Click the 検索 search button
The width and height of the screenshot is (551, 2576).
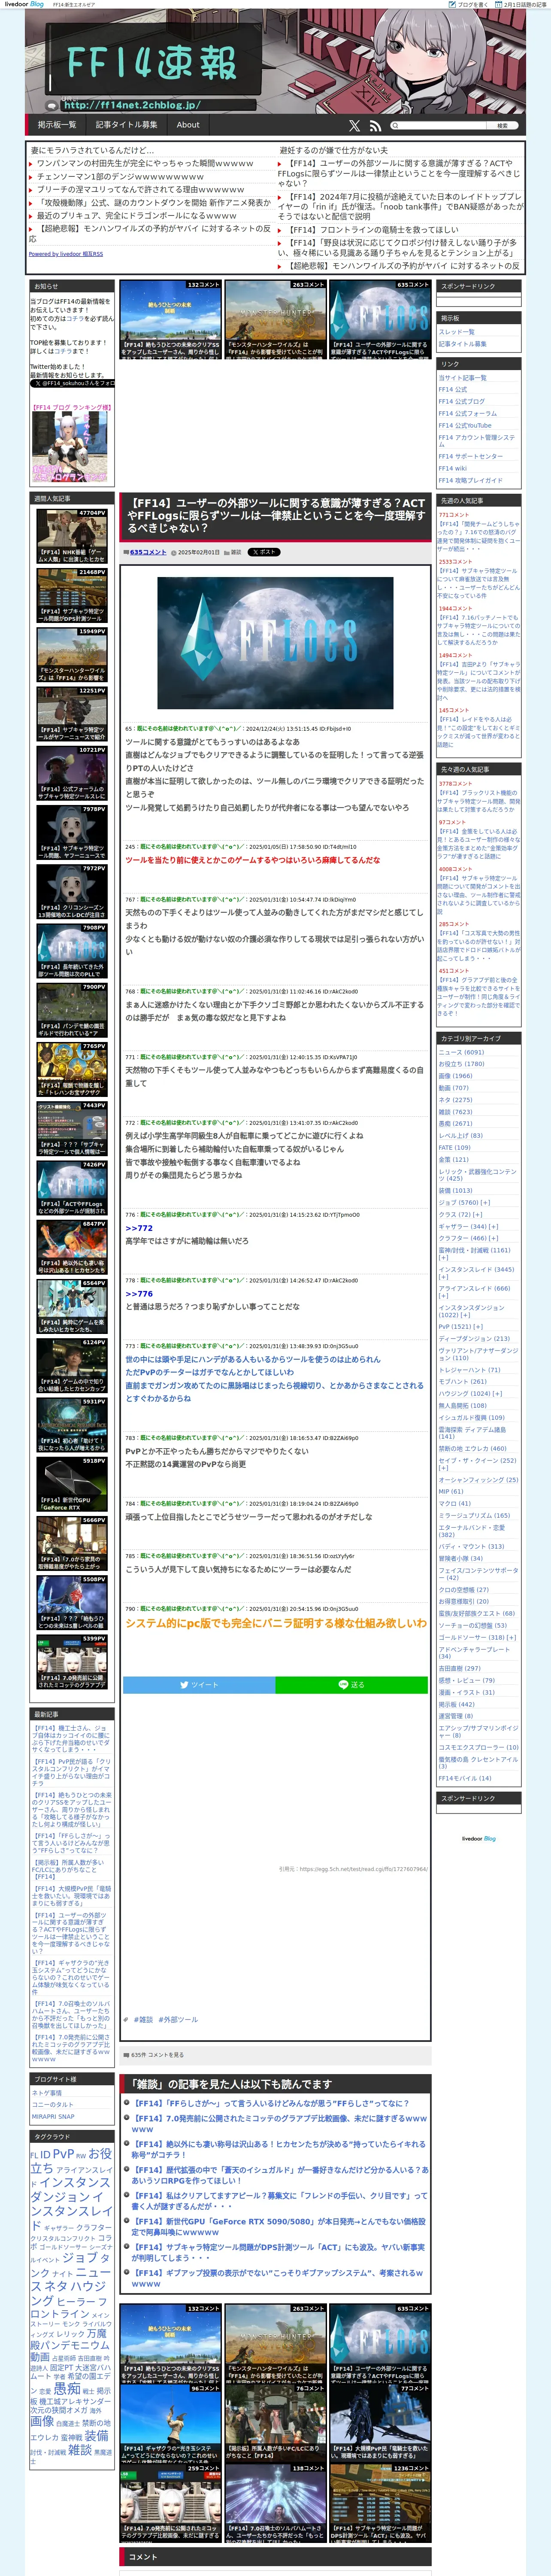pyautogui.click(x=502, y=126)
